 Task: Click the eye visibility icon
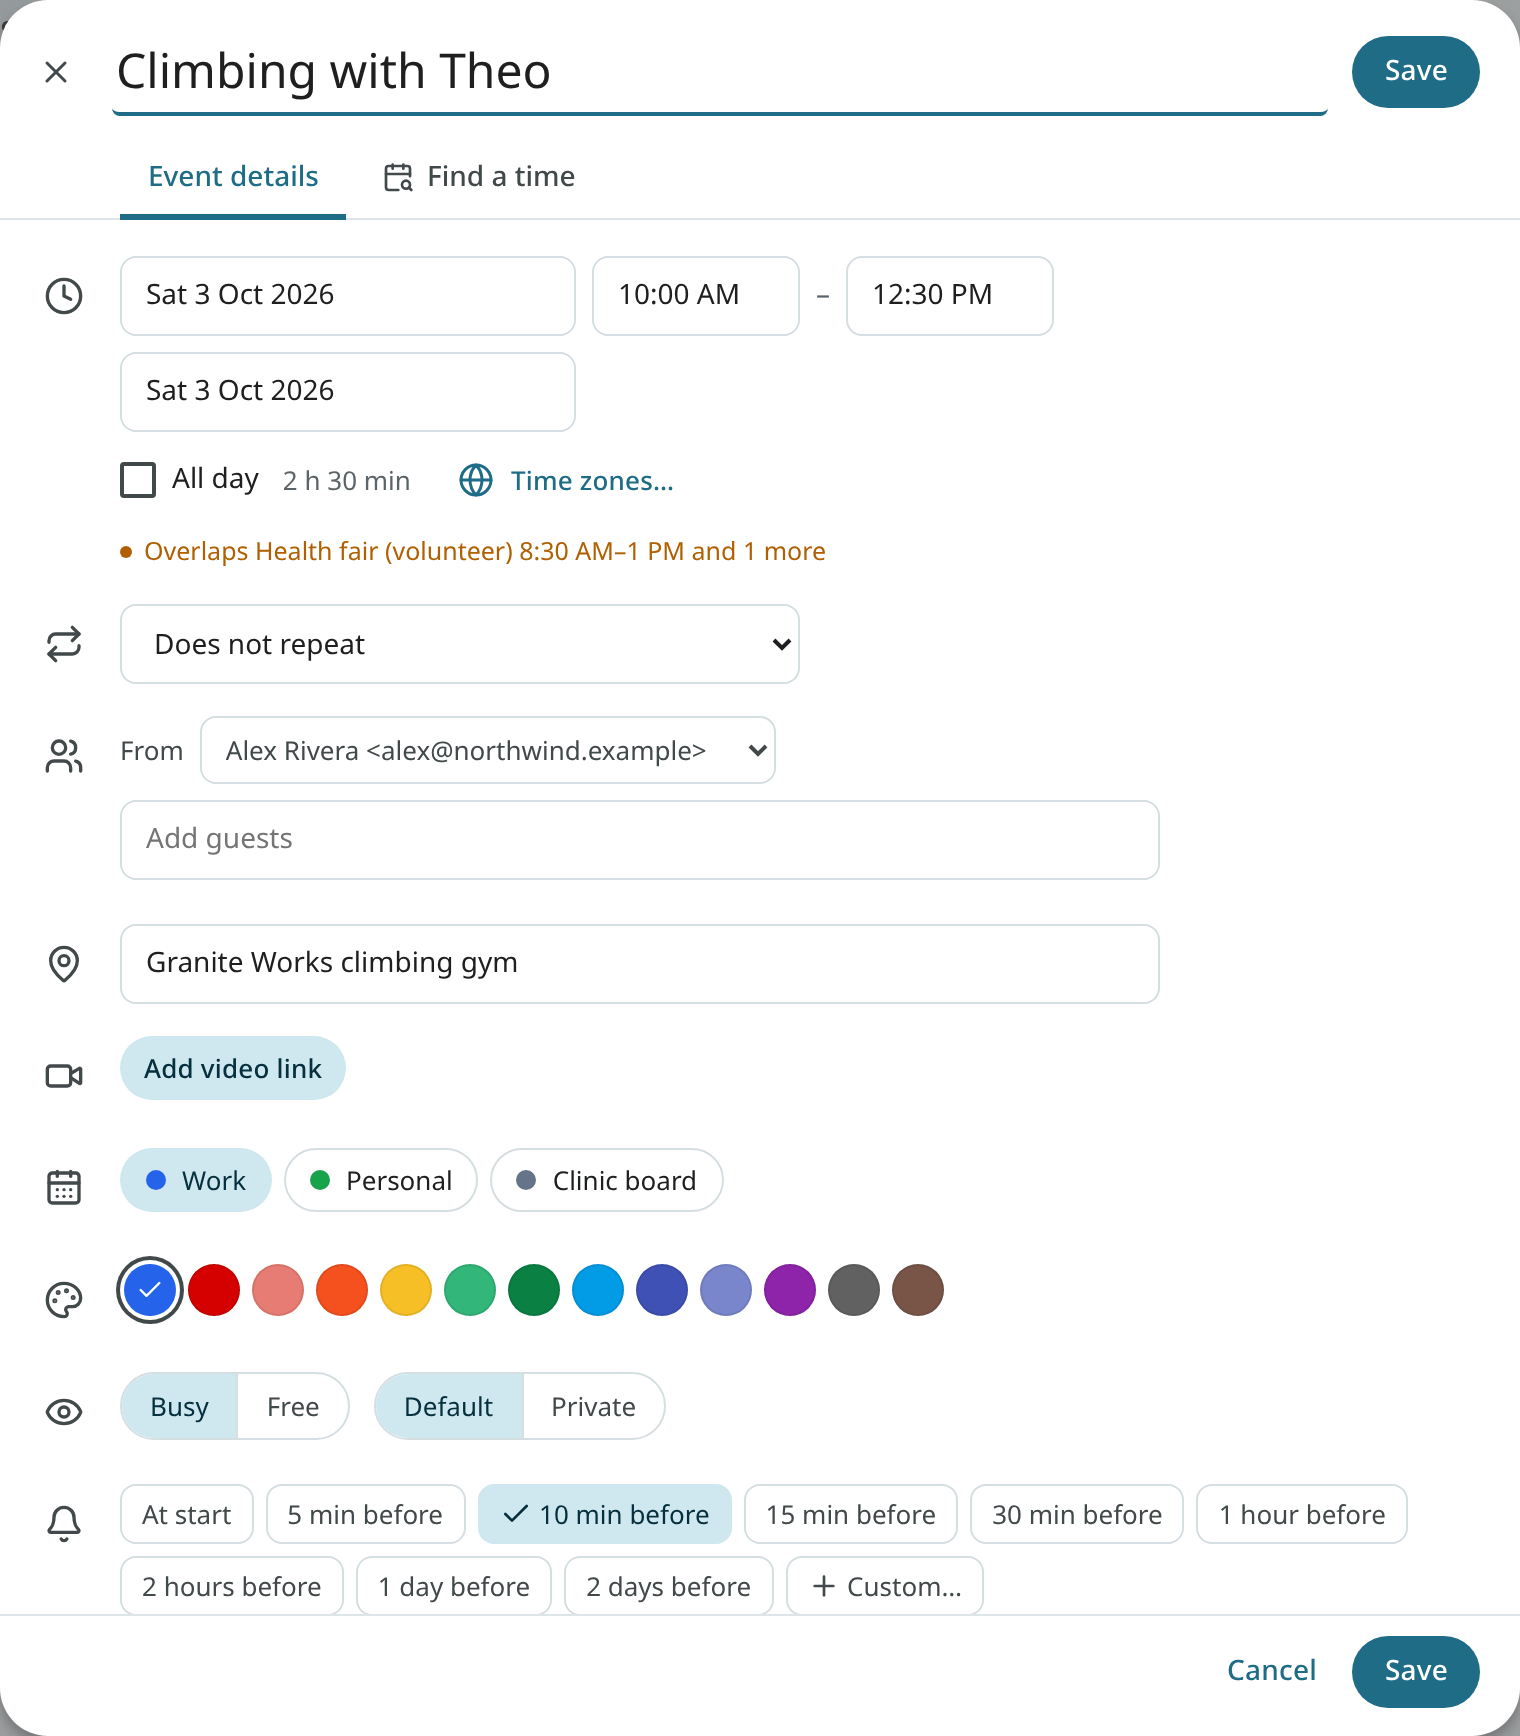click(x=64, y=1412)
